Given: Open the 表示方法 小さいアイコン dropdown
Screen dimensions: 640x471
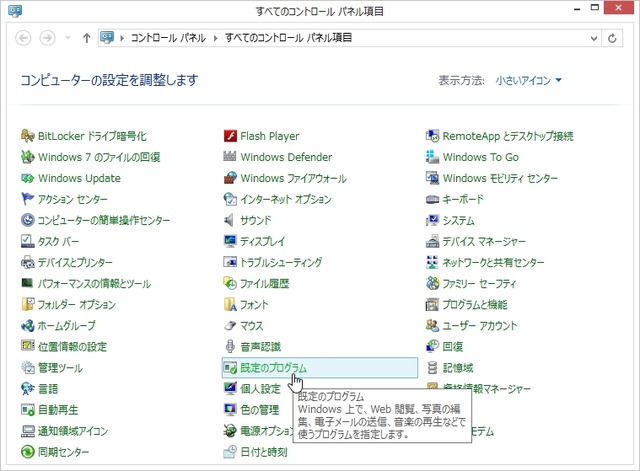Looking at the screenshot, I should [529, 80].
